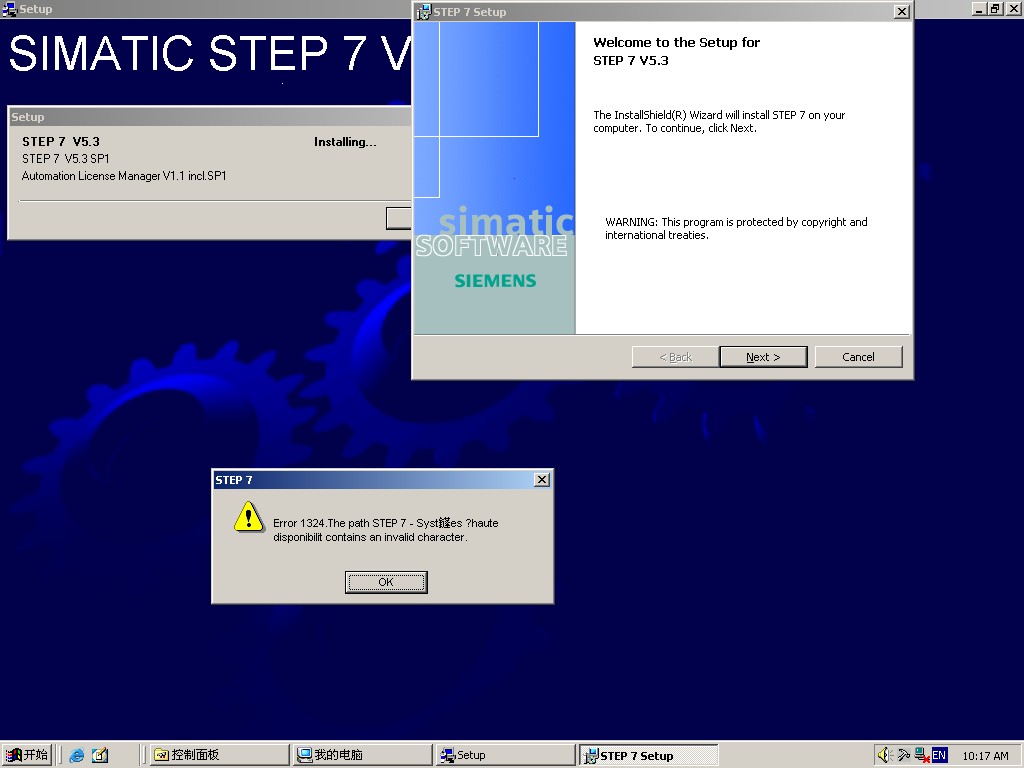Click the 'Installing...' status text
The width and height of the screenshot is (1024, 768).
click(345, 142)
